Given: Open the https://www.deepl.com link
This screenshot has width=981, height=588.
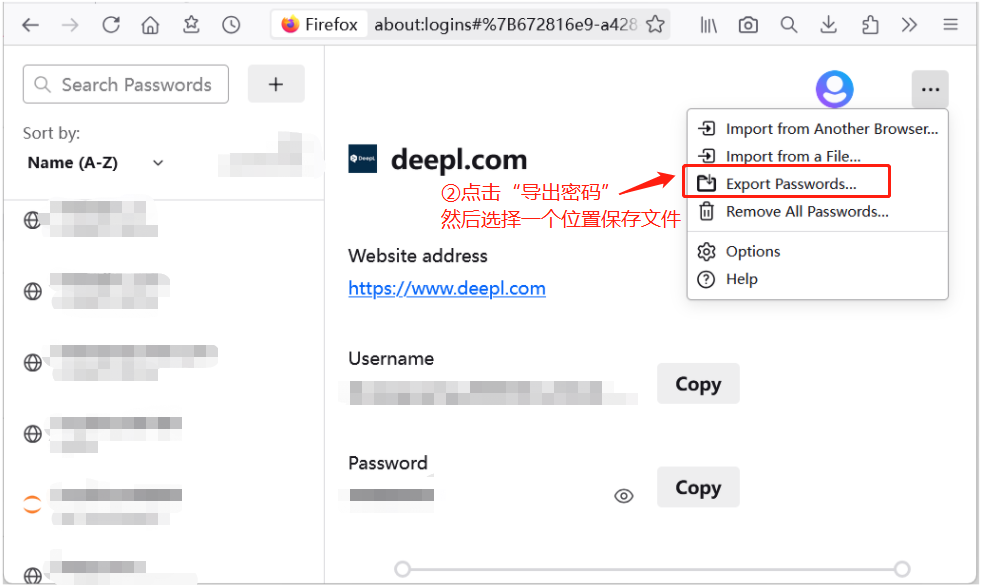Looking at the screenshot, I should tap(447, 288).
